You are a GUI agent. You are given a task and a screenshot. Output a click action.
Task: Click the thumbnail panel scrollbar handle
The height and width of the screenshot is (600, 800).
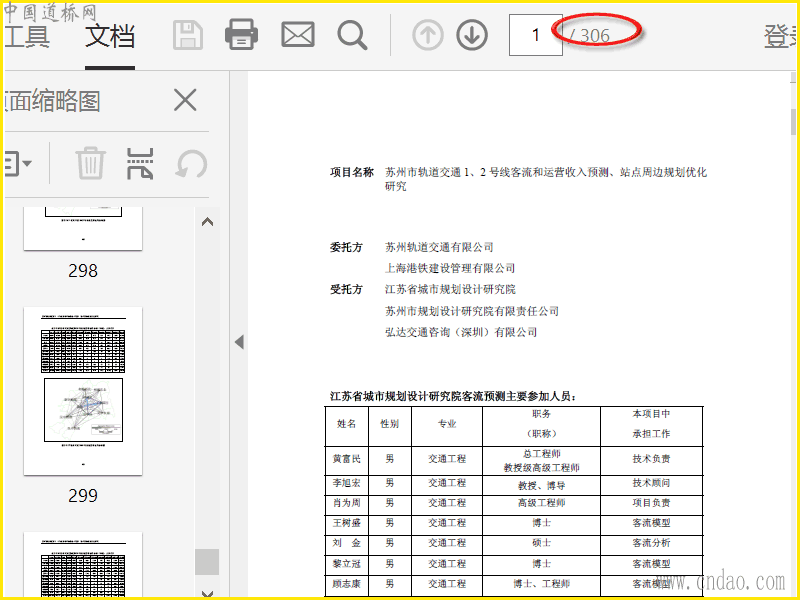point(207,562)
